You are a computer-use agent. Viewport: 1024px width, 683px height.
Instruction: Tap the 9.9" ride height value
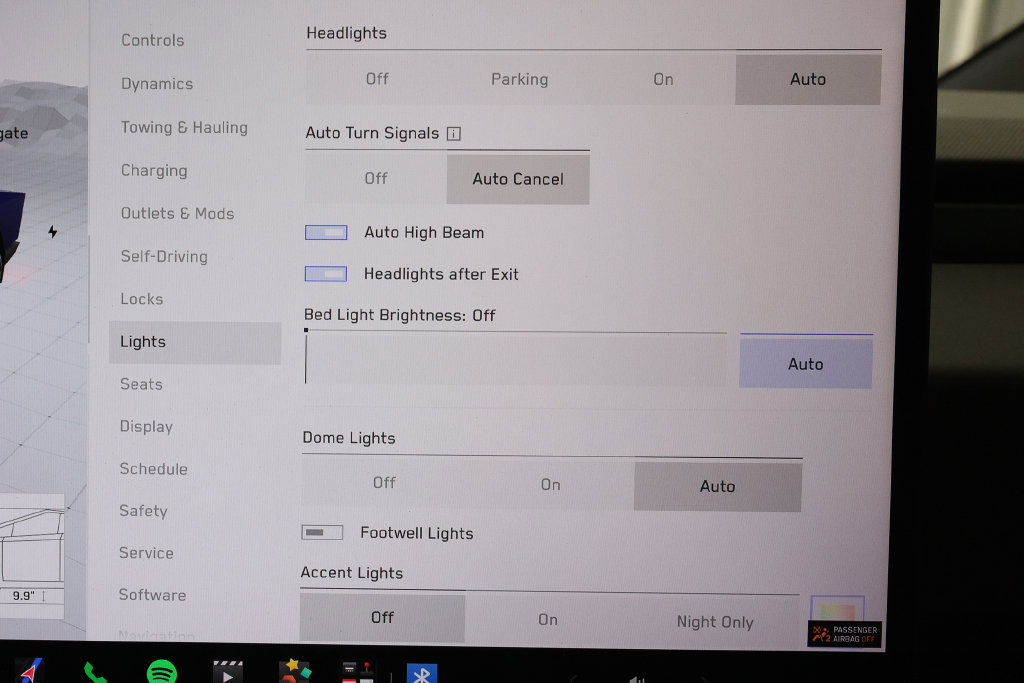[24, 596]
